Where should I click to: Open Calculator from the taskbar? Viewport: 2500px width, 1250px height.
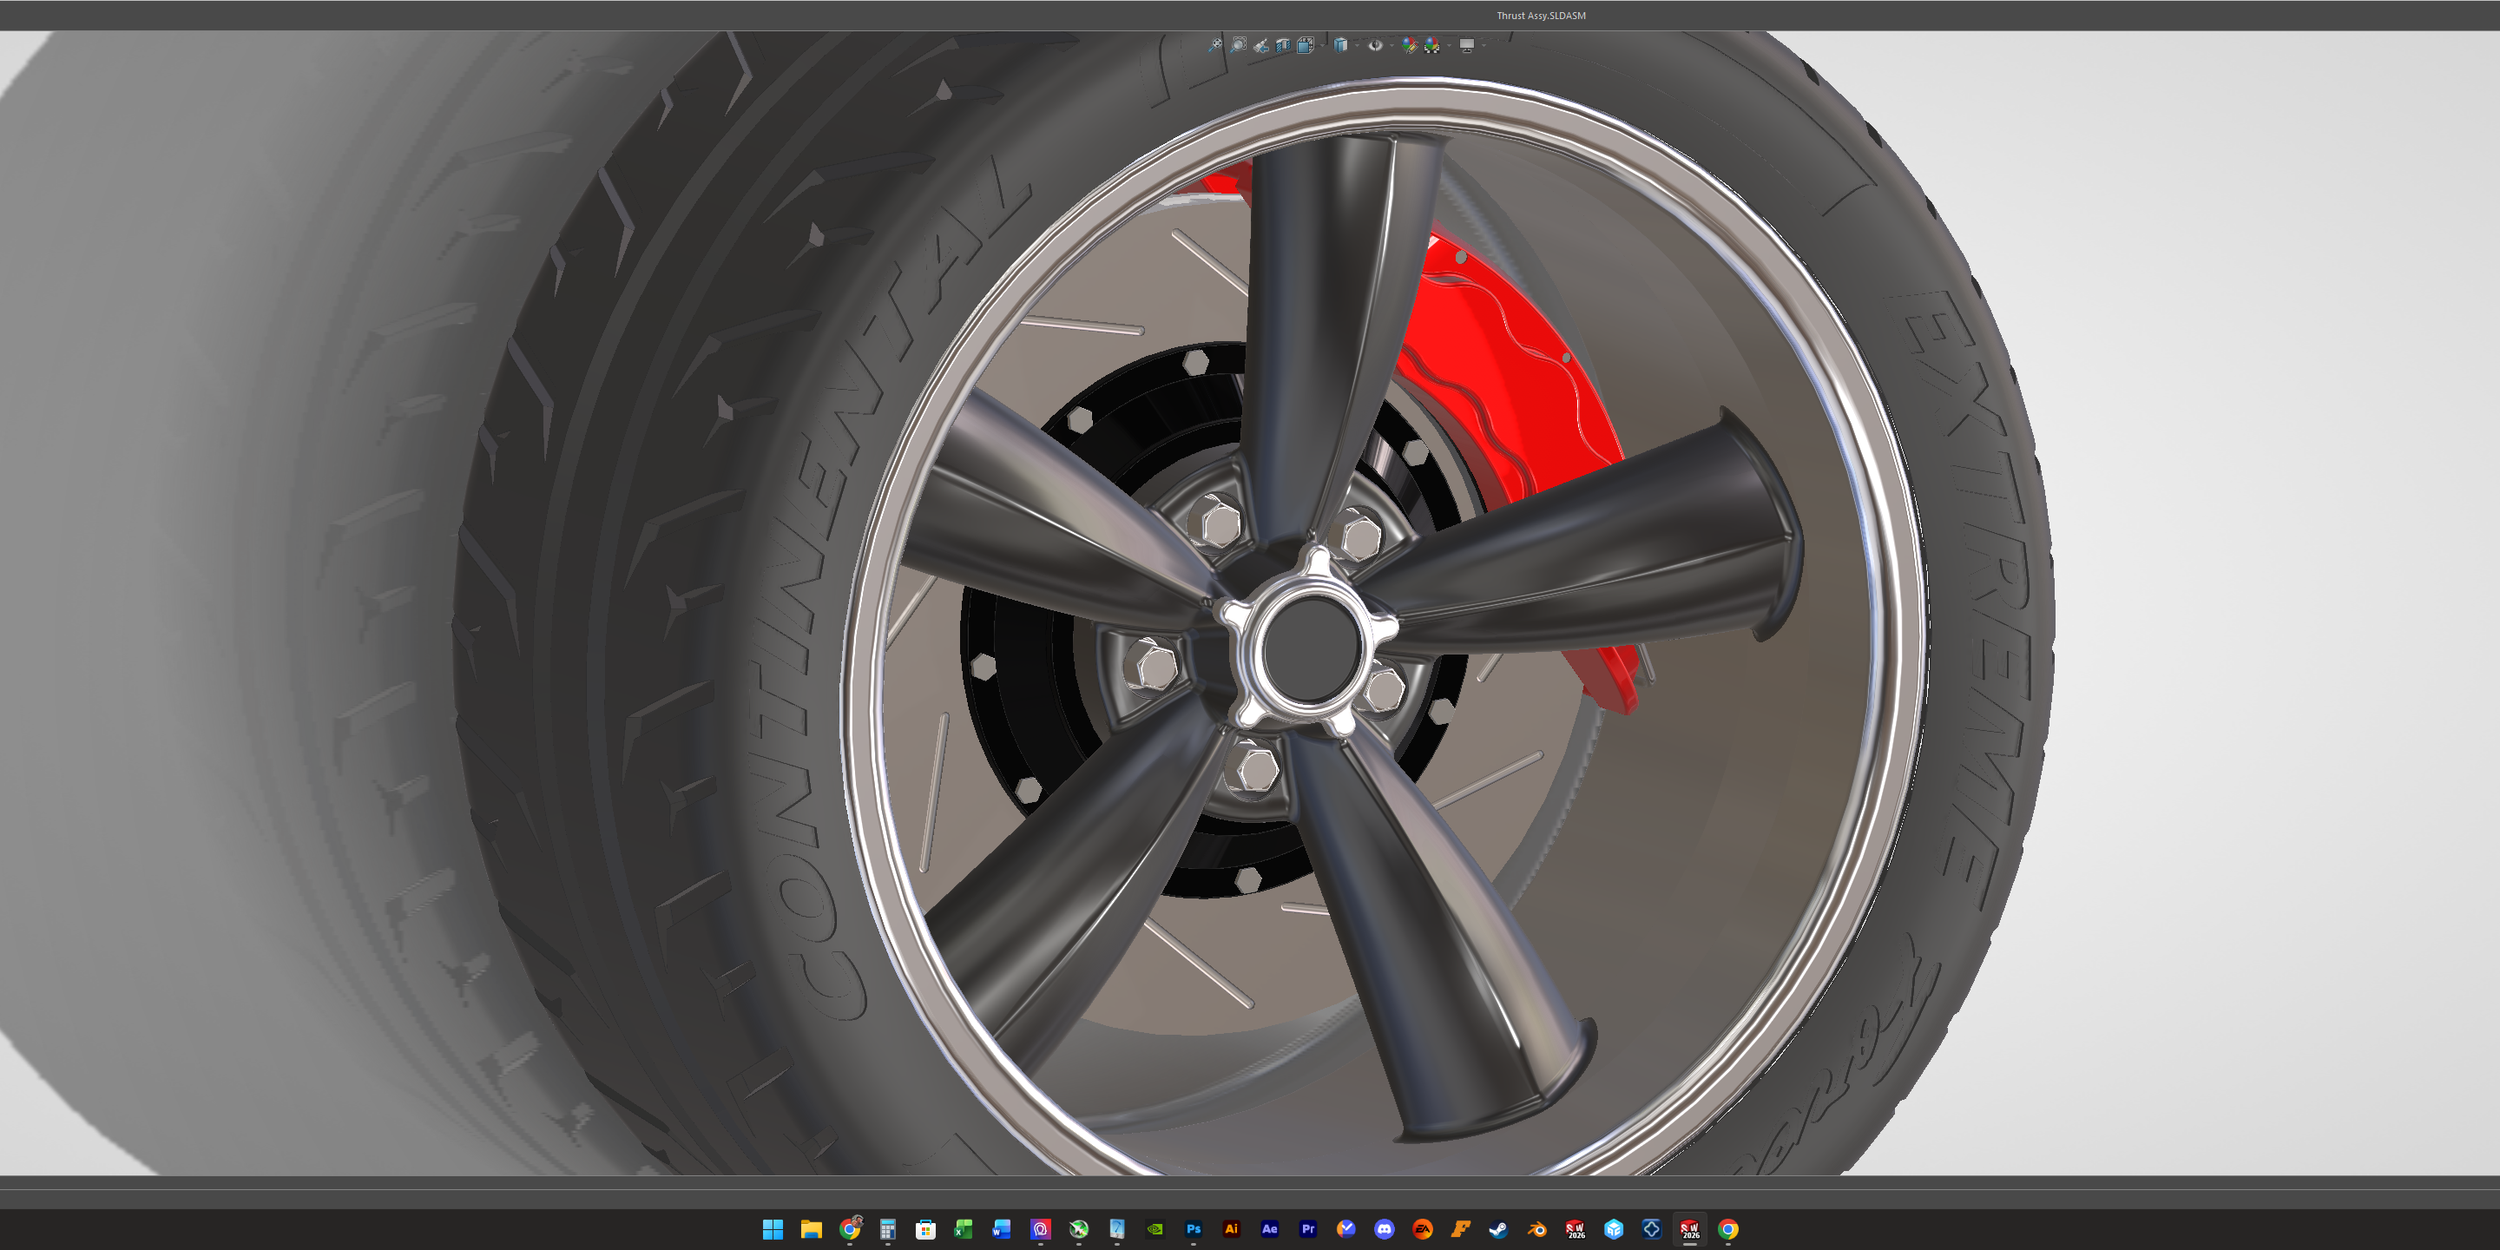(x=887, y=1229)
